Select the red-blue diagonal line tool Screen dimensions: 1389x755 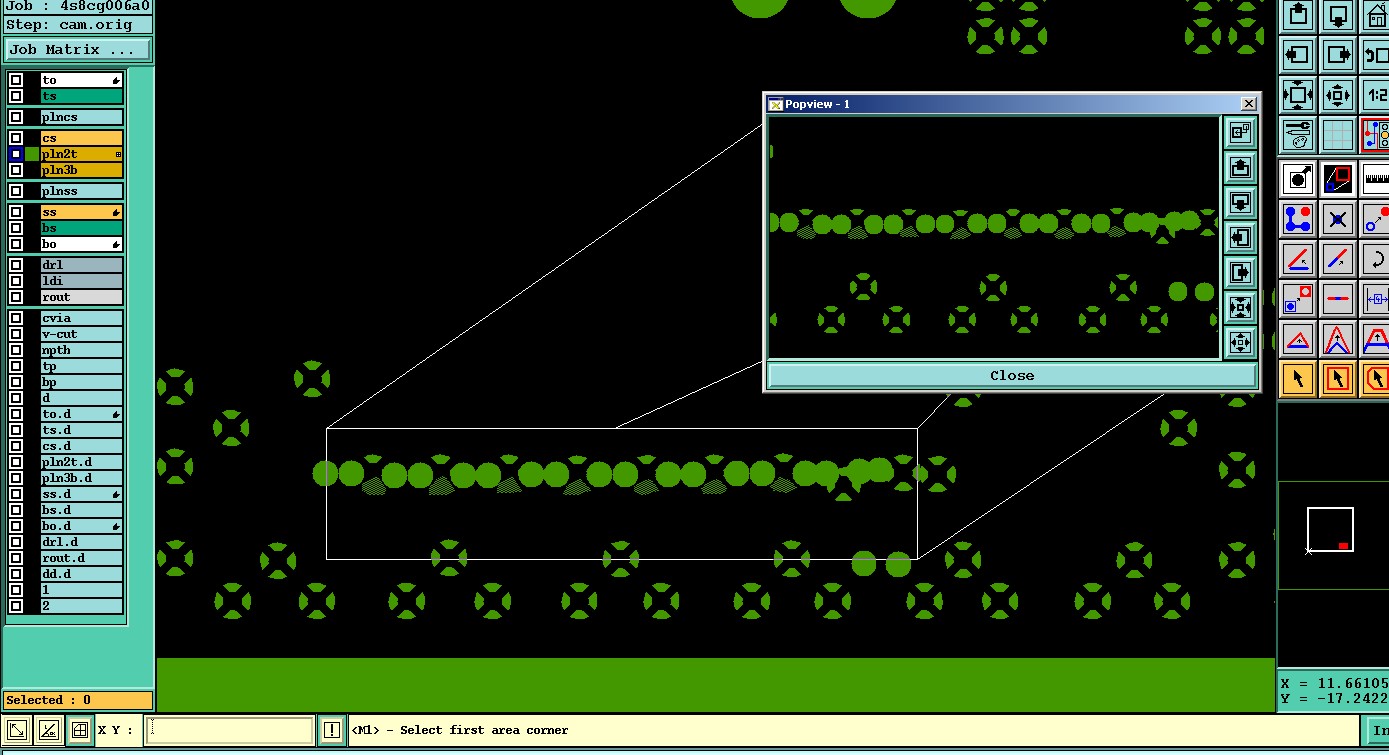click(x=1338, y=259)
